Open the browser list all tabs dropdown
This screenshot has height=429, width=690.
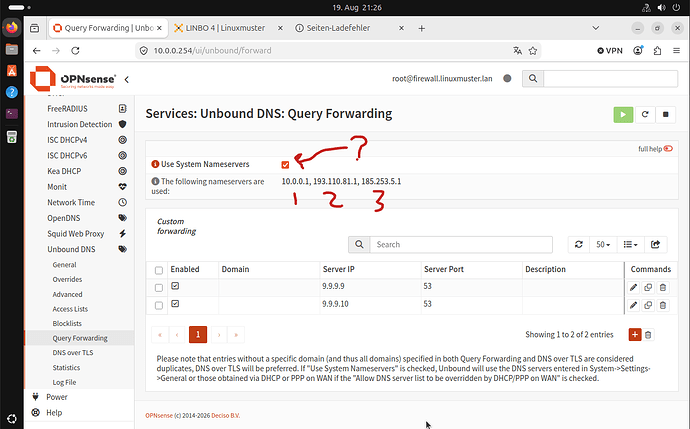(595, 28)
